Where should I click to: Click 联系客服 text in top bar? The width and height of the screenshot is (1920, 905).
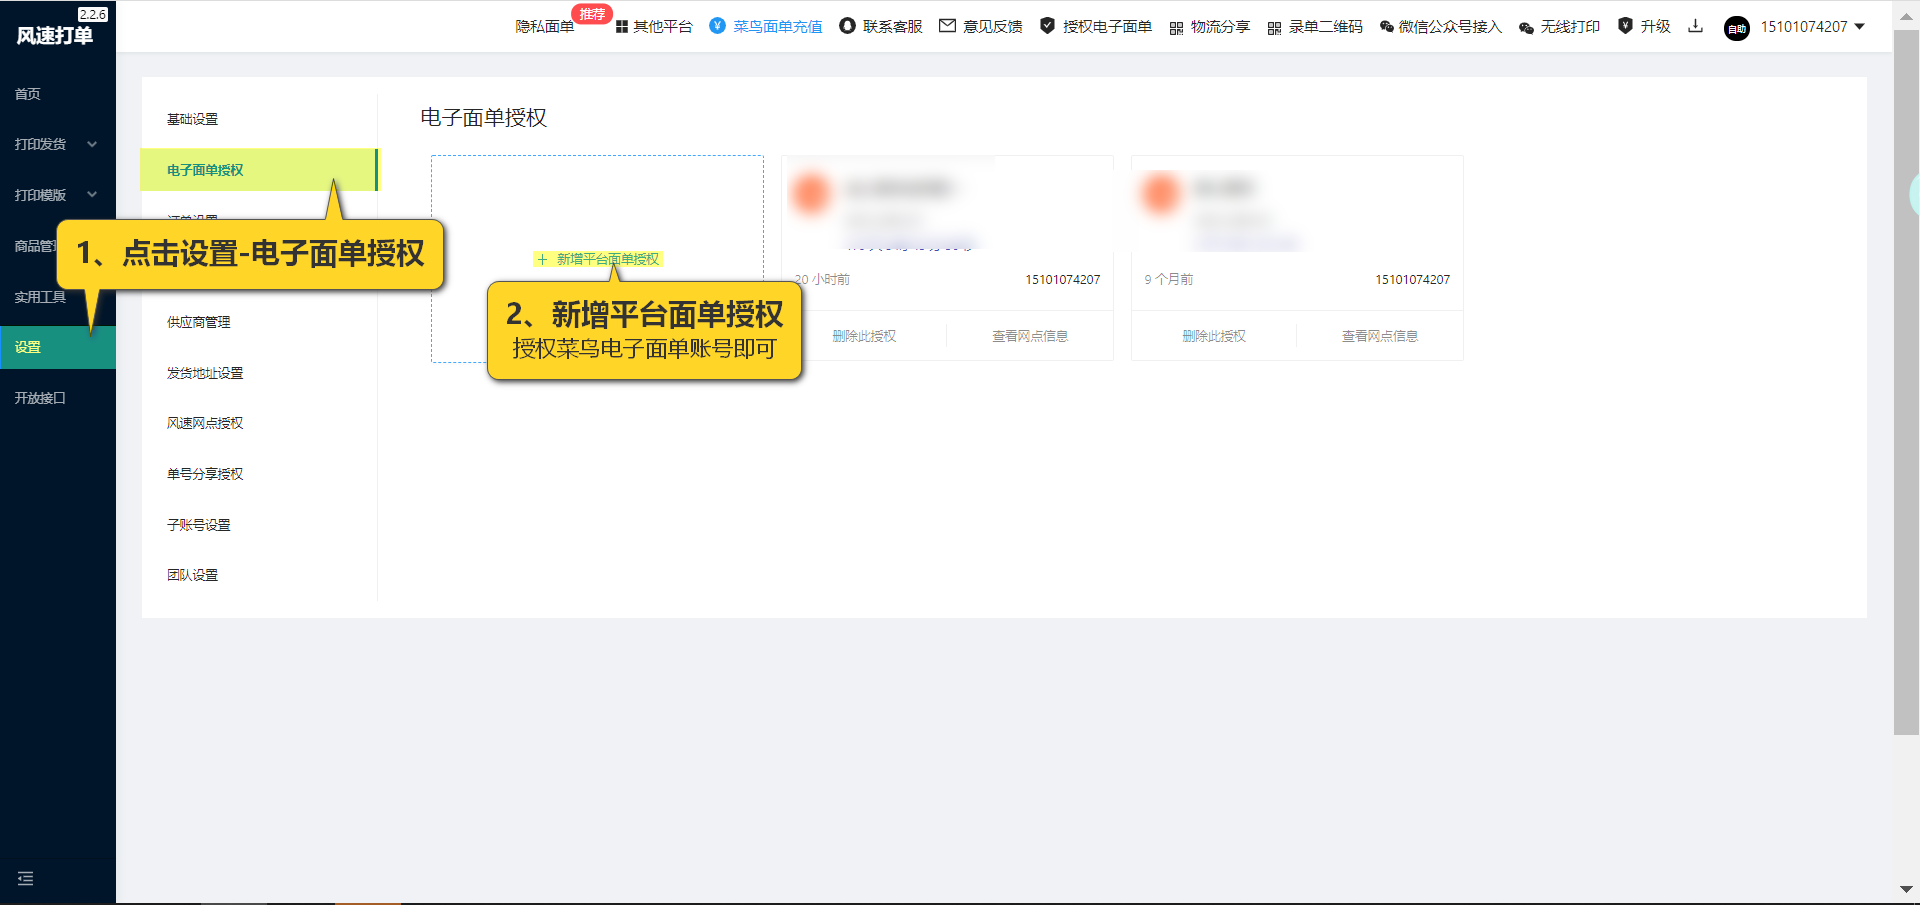(x=893, y=27)
